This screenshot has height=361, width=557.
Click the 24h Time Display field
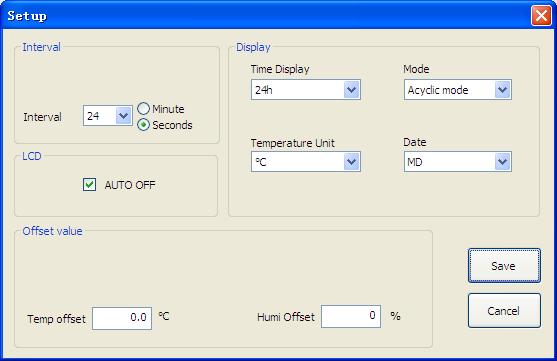click(298, 90)
